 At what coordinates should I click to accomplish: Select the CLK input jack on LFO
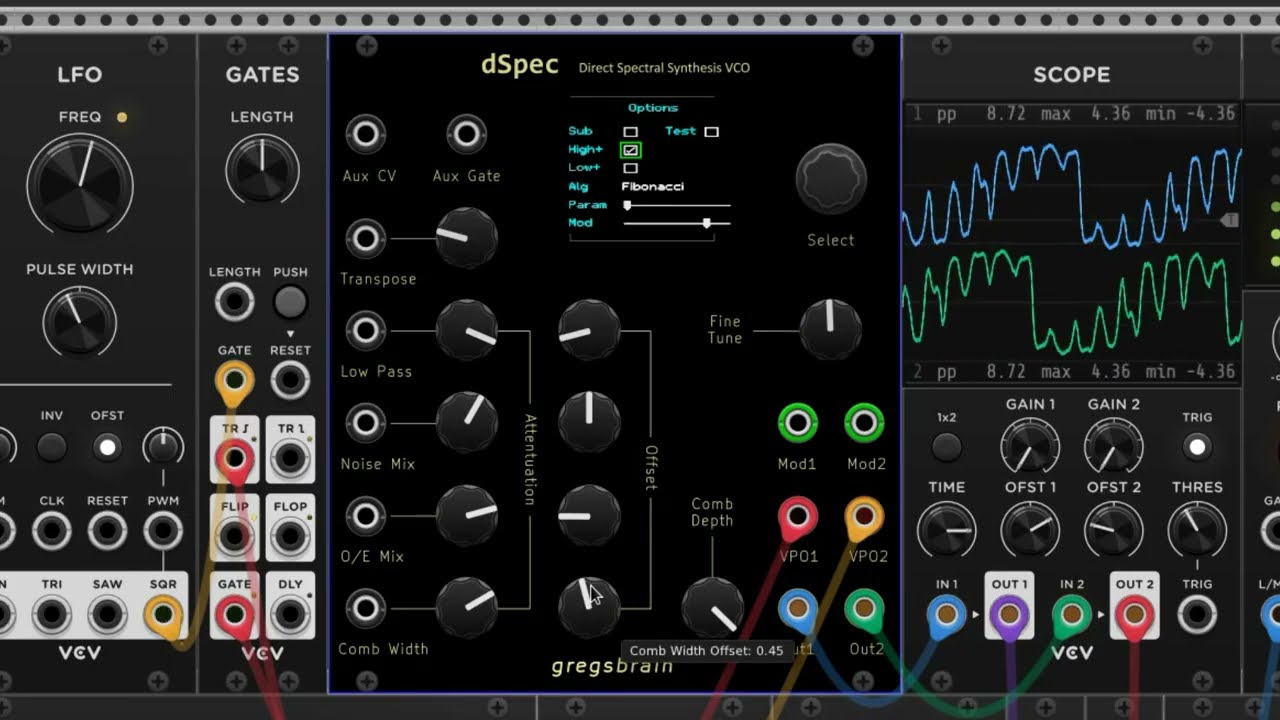(51, 530)
